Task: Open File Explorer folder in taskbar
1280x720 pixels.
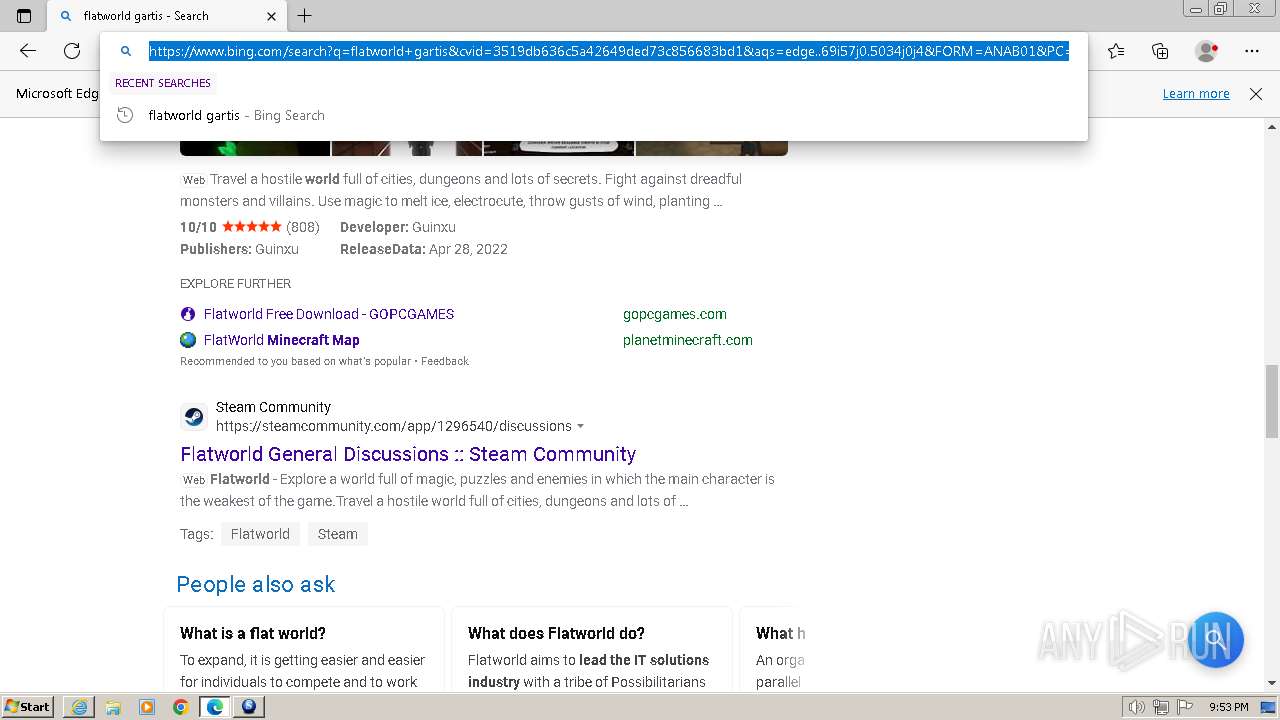Action: pos(113,707)
